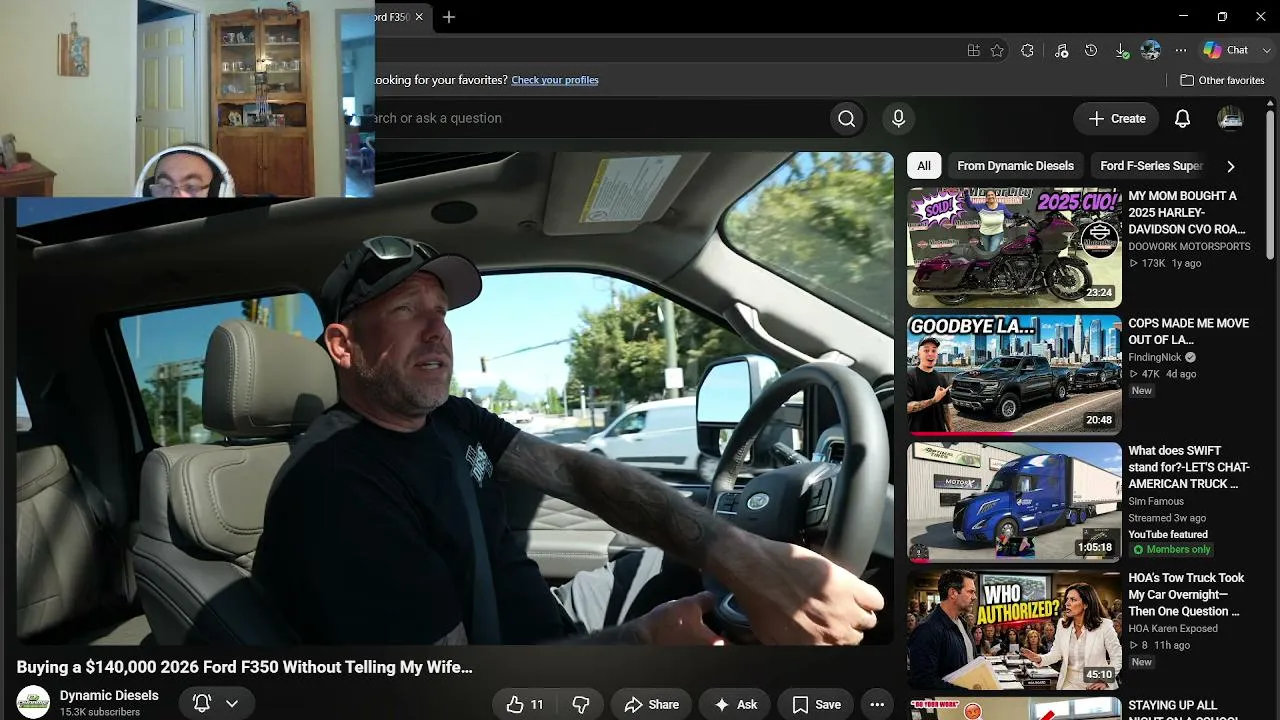The image size is (1280, 720).
Task: Visit the FindingNick channel
Action: tap(1155, 357)
